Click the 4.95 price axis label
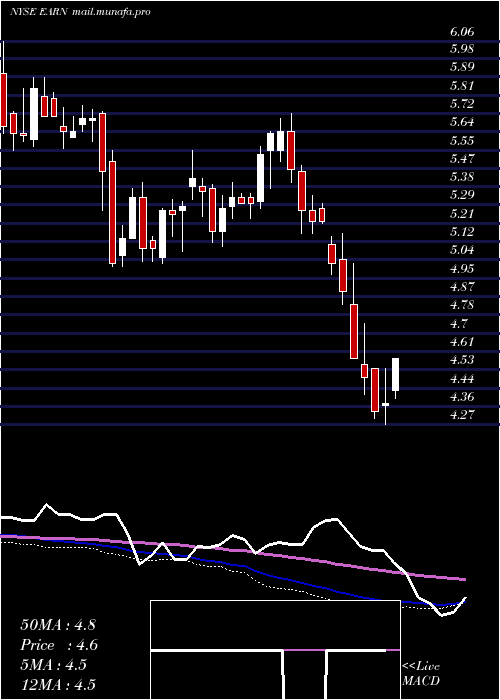This screenshot has width=500, height=700. [x=462, y=268]
